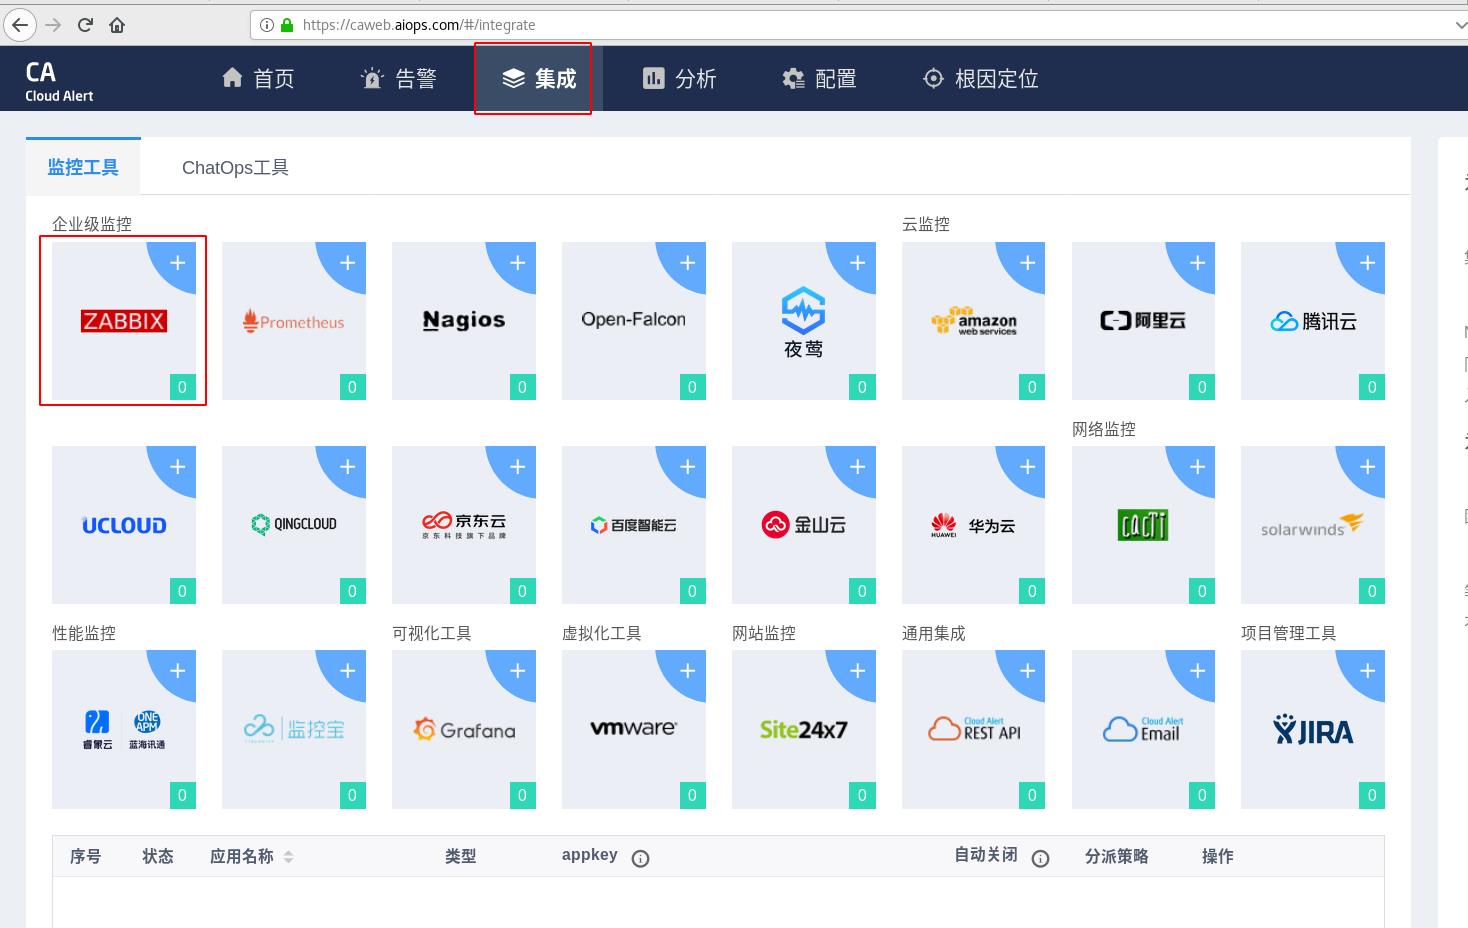Choose the Cloud Alert Email tile
The width and height of the screenshot is (1468, 928).
point(1144,729)
